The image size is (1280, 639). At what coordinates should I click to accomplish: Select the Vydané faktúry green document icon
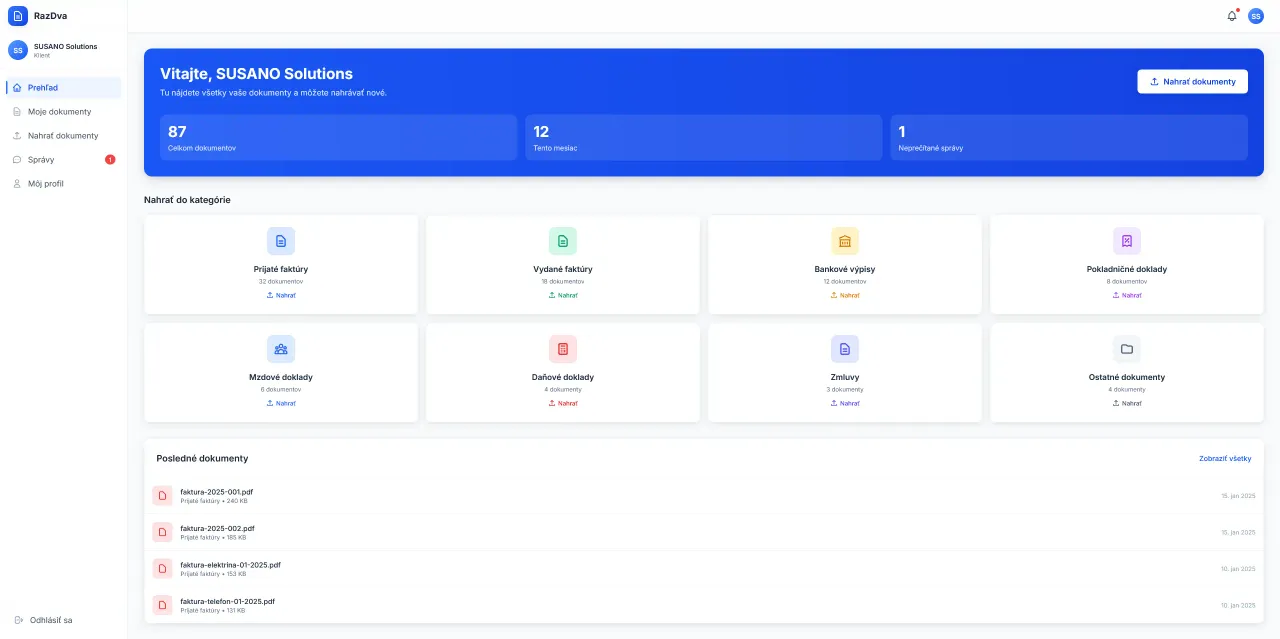click(x=563, y=241)
